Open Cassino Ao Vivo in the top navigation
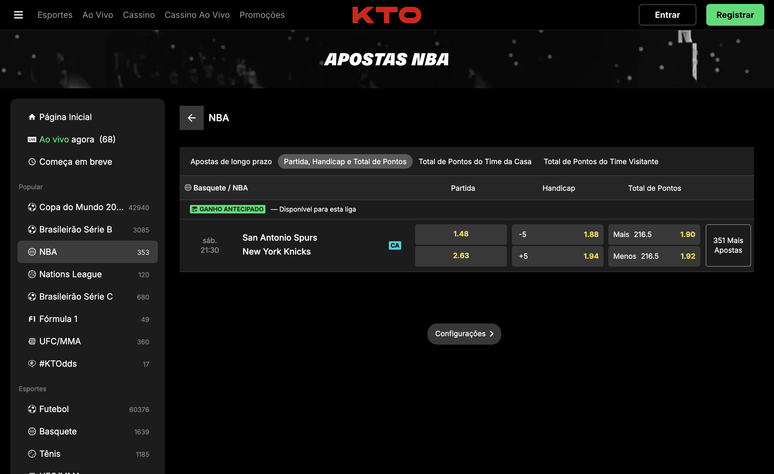Image resolution: width=774 pixels, height=474 pixels. pos(197,15)
